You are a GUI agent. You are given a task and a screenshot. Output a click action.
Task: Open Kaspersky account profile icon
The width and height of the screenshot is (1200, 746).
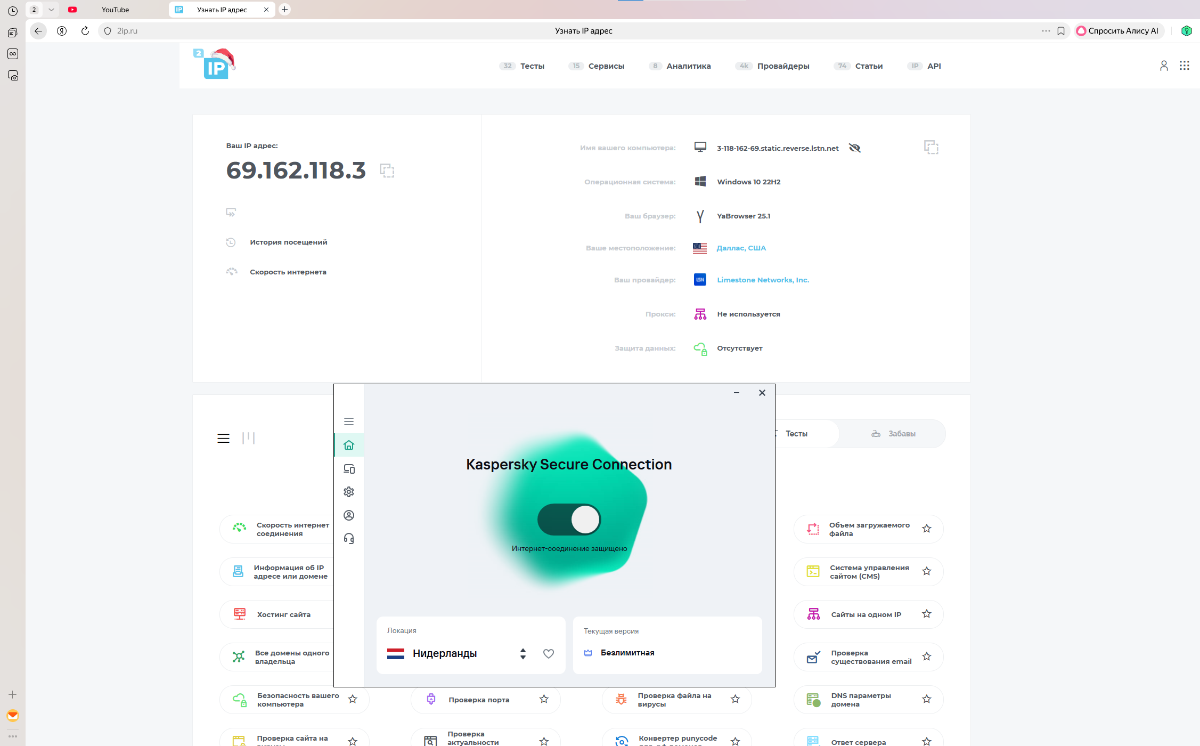point(349,515)
